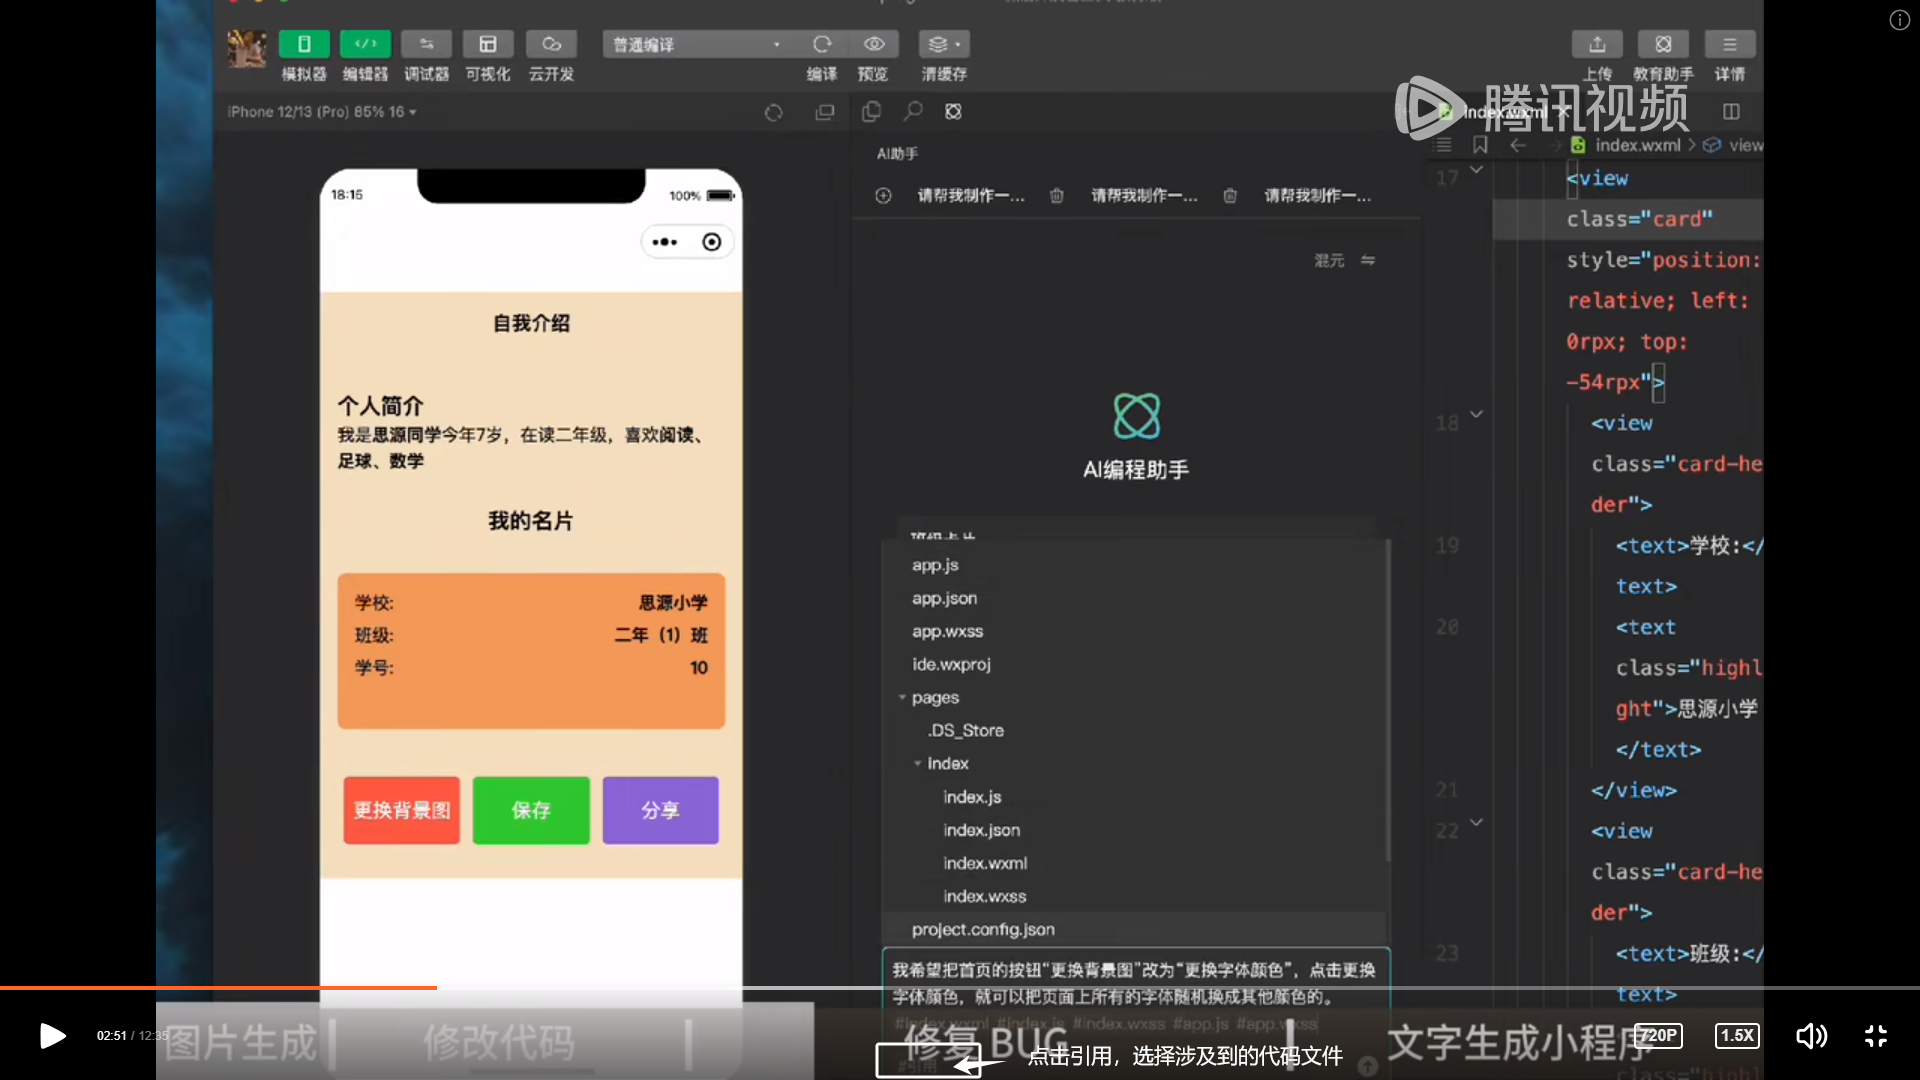Click the mini program close target icon
1920x1080 pixels.
(x=711, y=242)
